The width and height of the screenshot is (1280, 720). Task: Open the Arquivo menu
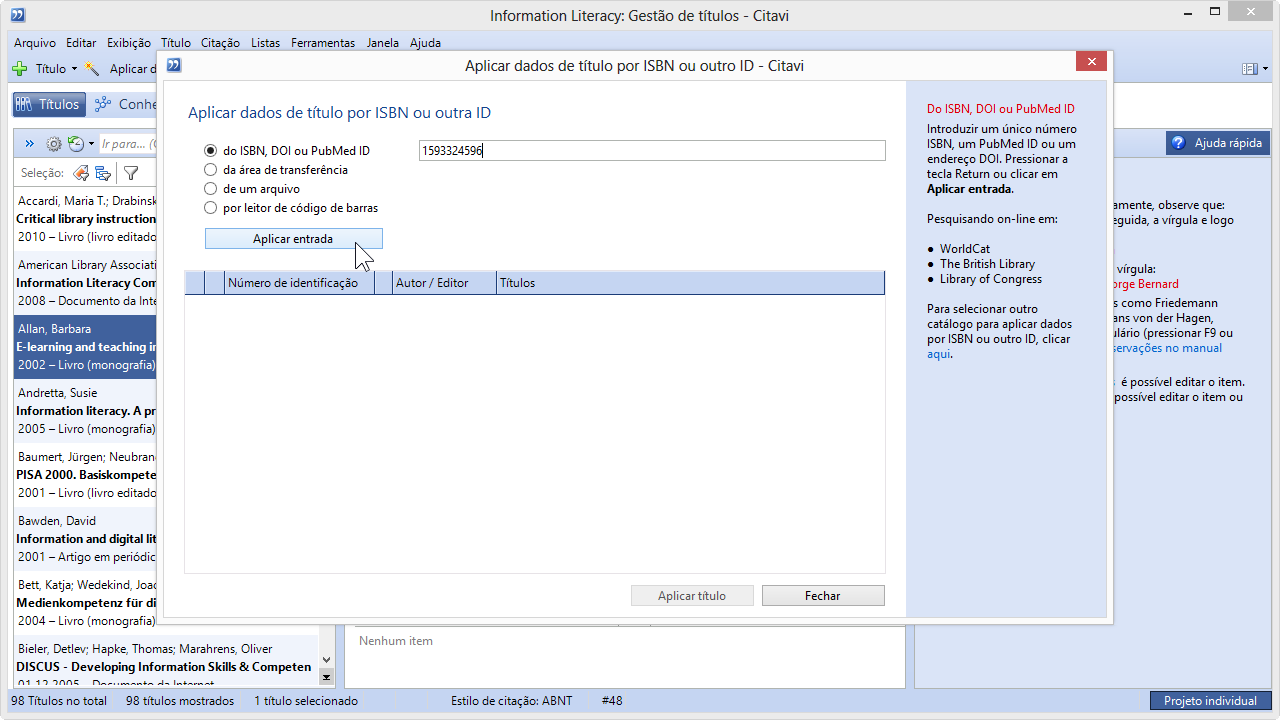pos(35,43)
